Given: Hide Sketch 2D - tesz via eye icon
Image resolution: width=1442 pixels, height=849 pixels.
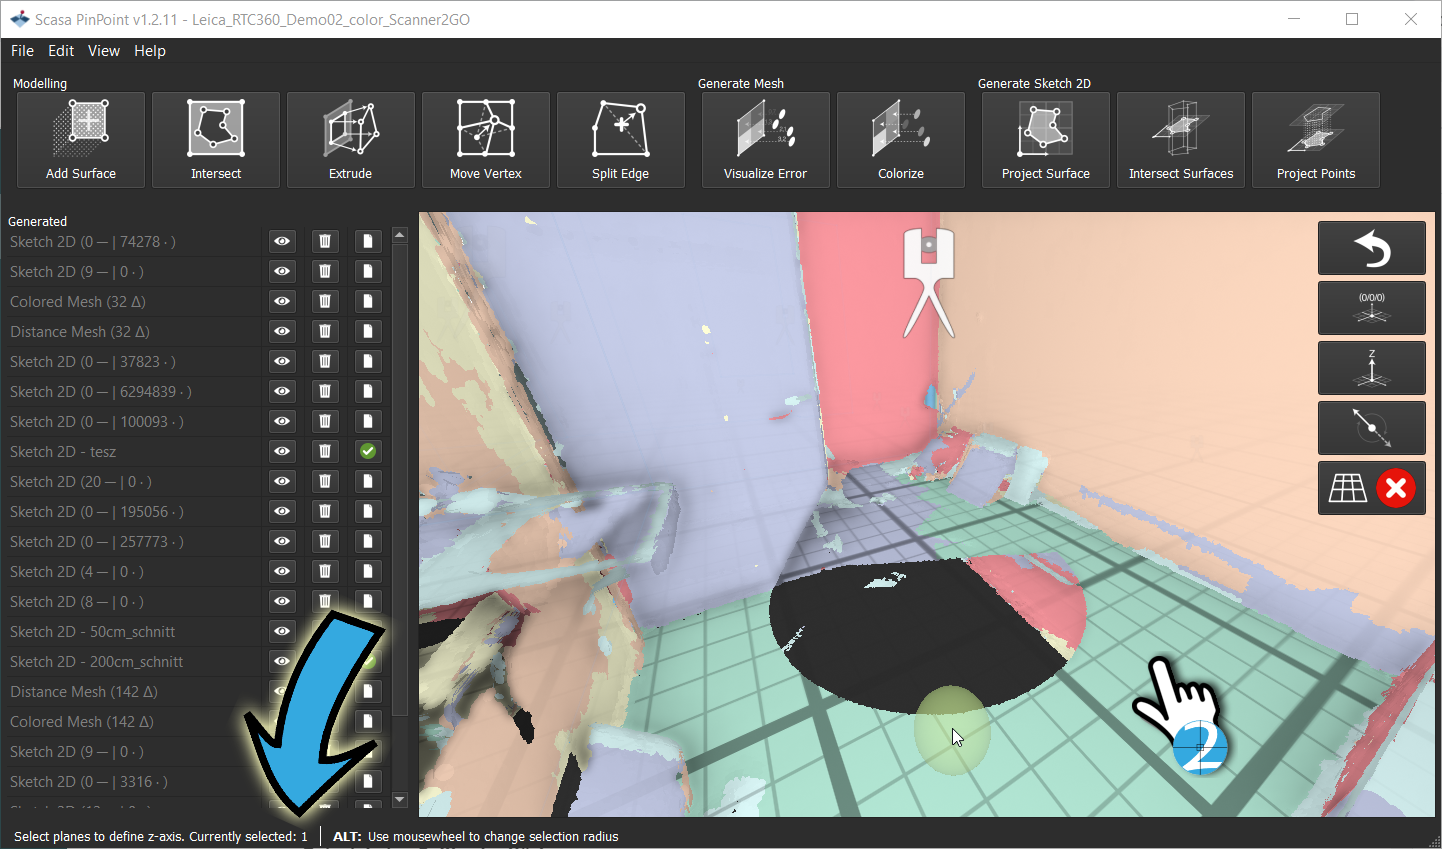Looking at the screenshot, I should click(x=282, y=451).
